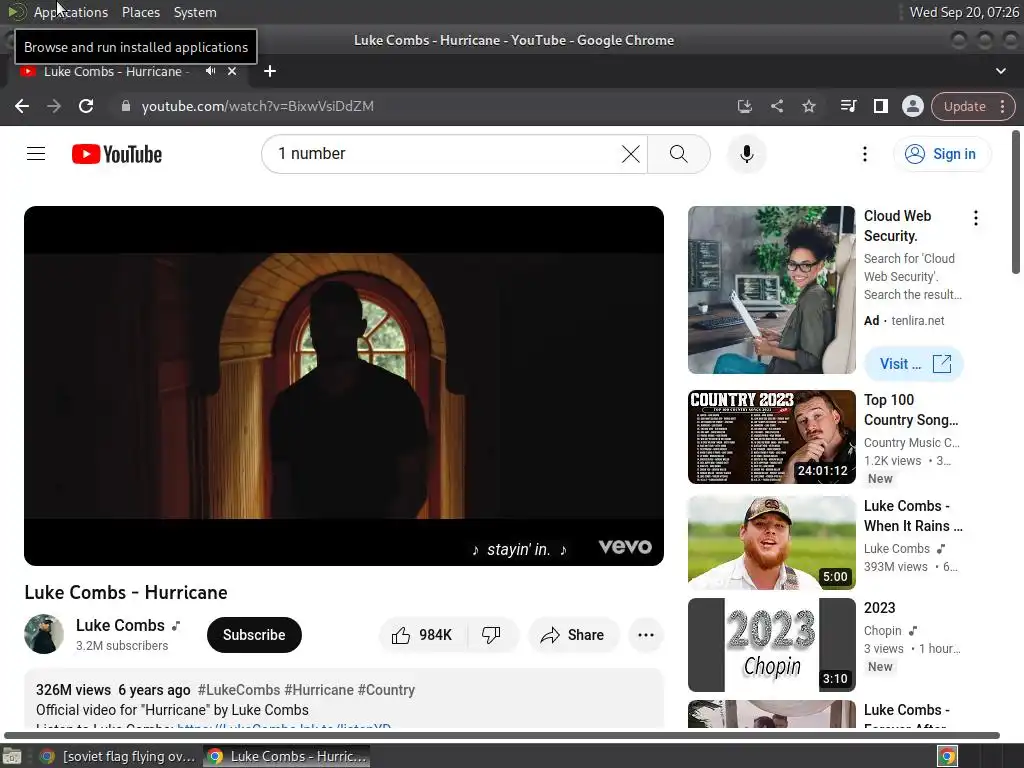Image resolution: width=1024 pixels, height=768 pixels.
Task: Open the System menu
Action: point(195,12)
